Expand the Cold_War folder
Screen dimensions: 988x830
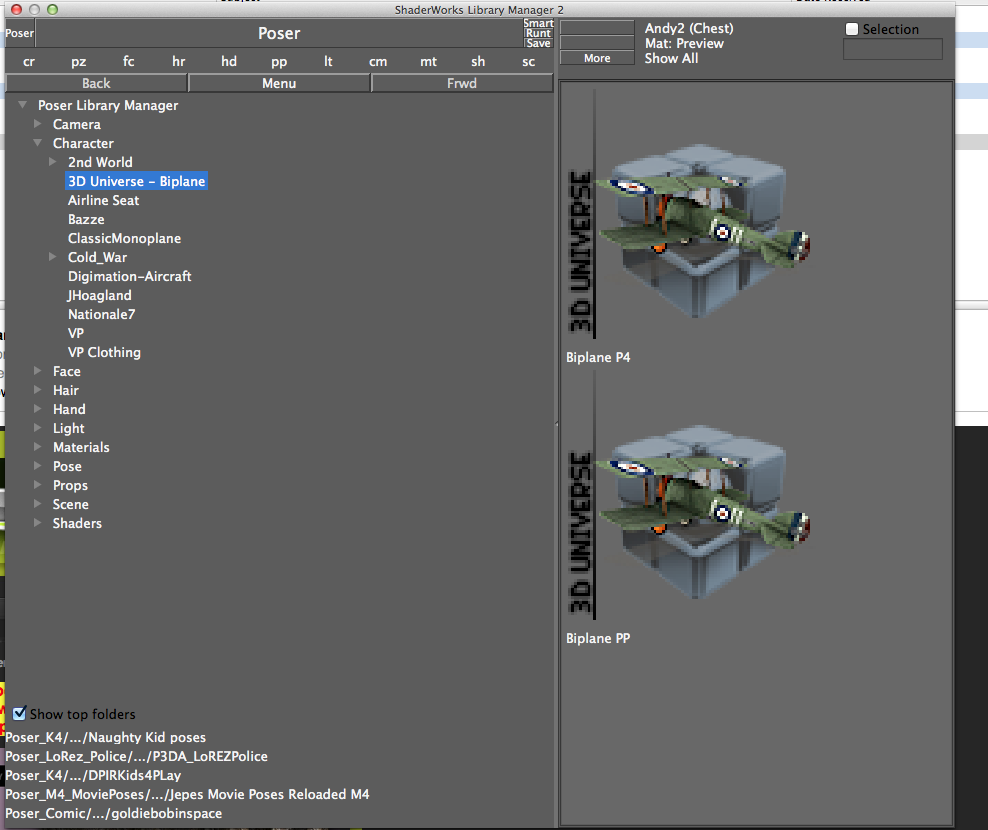tap(53, 257)
